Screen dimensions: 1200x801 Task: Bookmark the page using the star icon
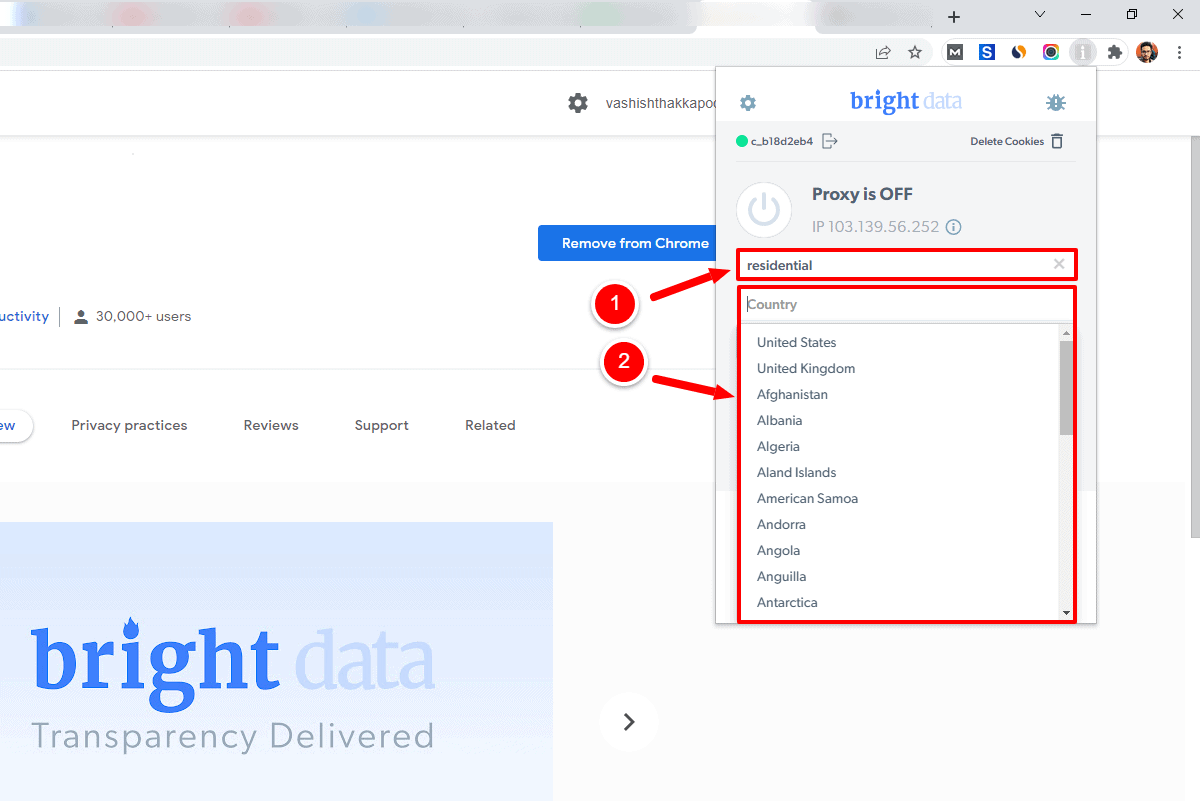(x=915, y=52)
